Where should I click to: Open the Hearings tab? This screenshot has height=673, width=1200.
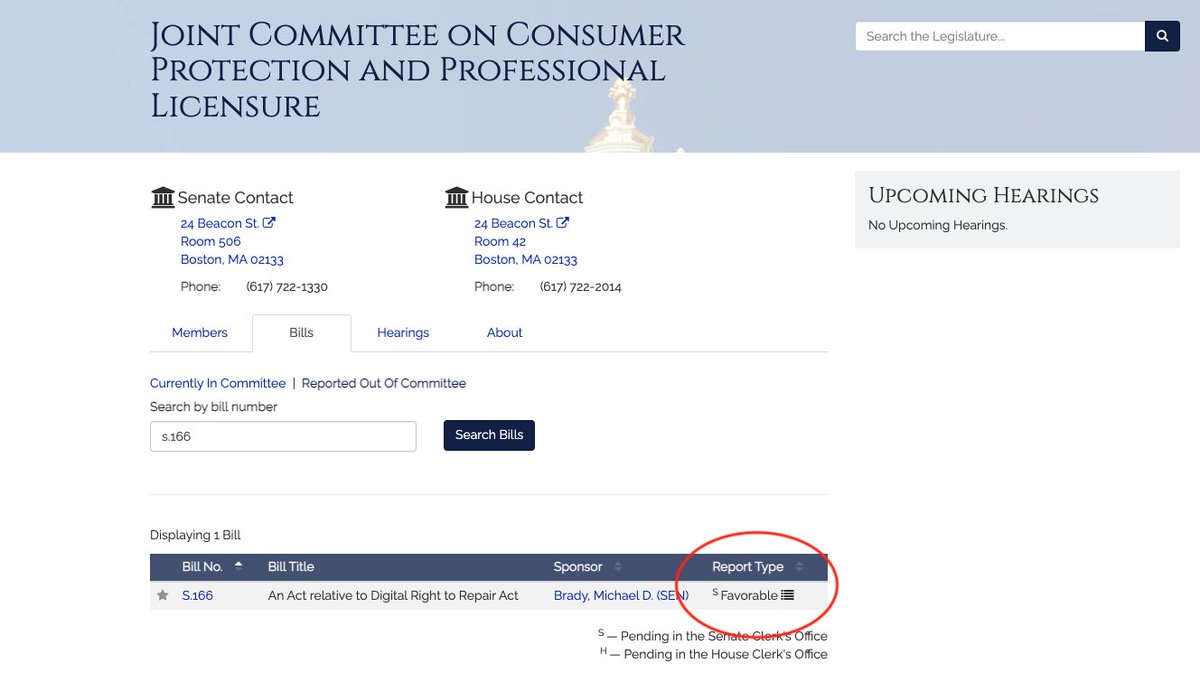[403, 333]
